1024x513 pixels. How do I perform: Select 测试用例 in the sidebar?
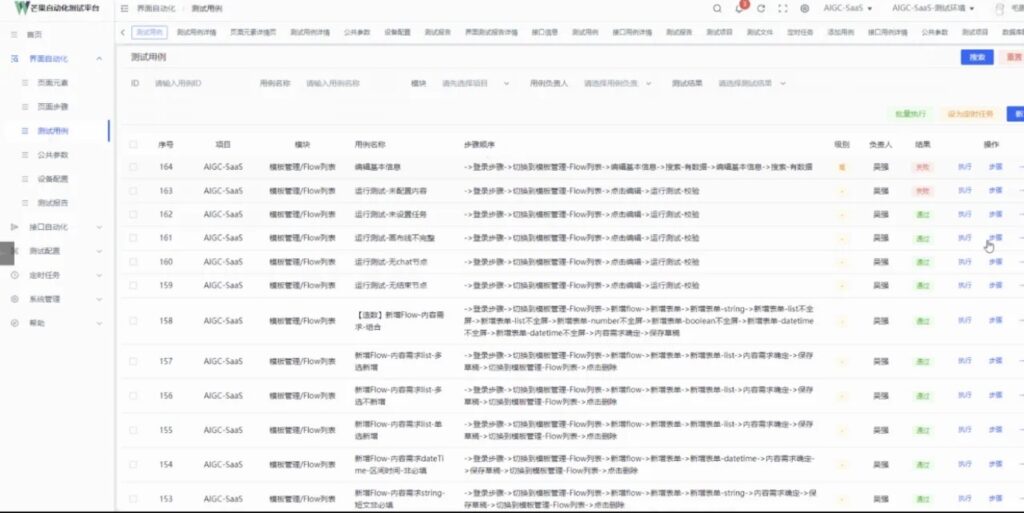52,131
